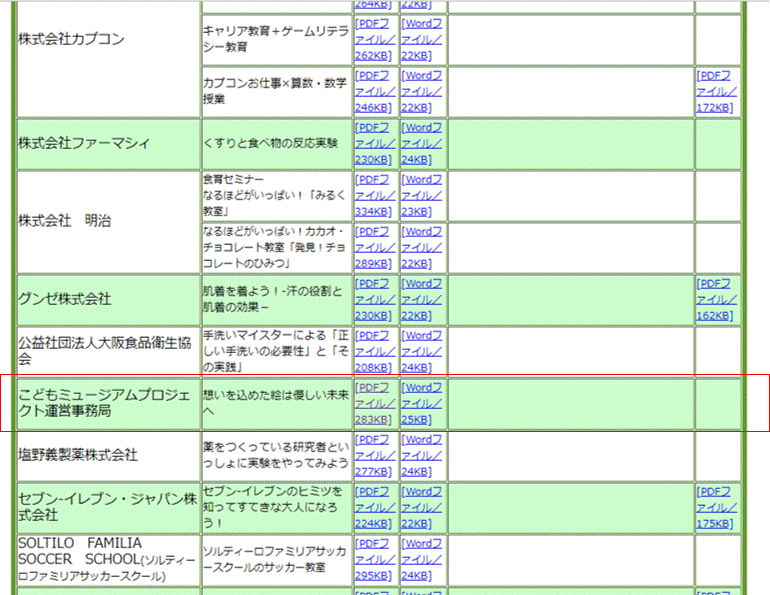Viewport: 770px width, 595px height.
Task: Select the 株式会社 明治 company cell
Action: 109,221
